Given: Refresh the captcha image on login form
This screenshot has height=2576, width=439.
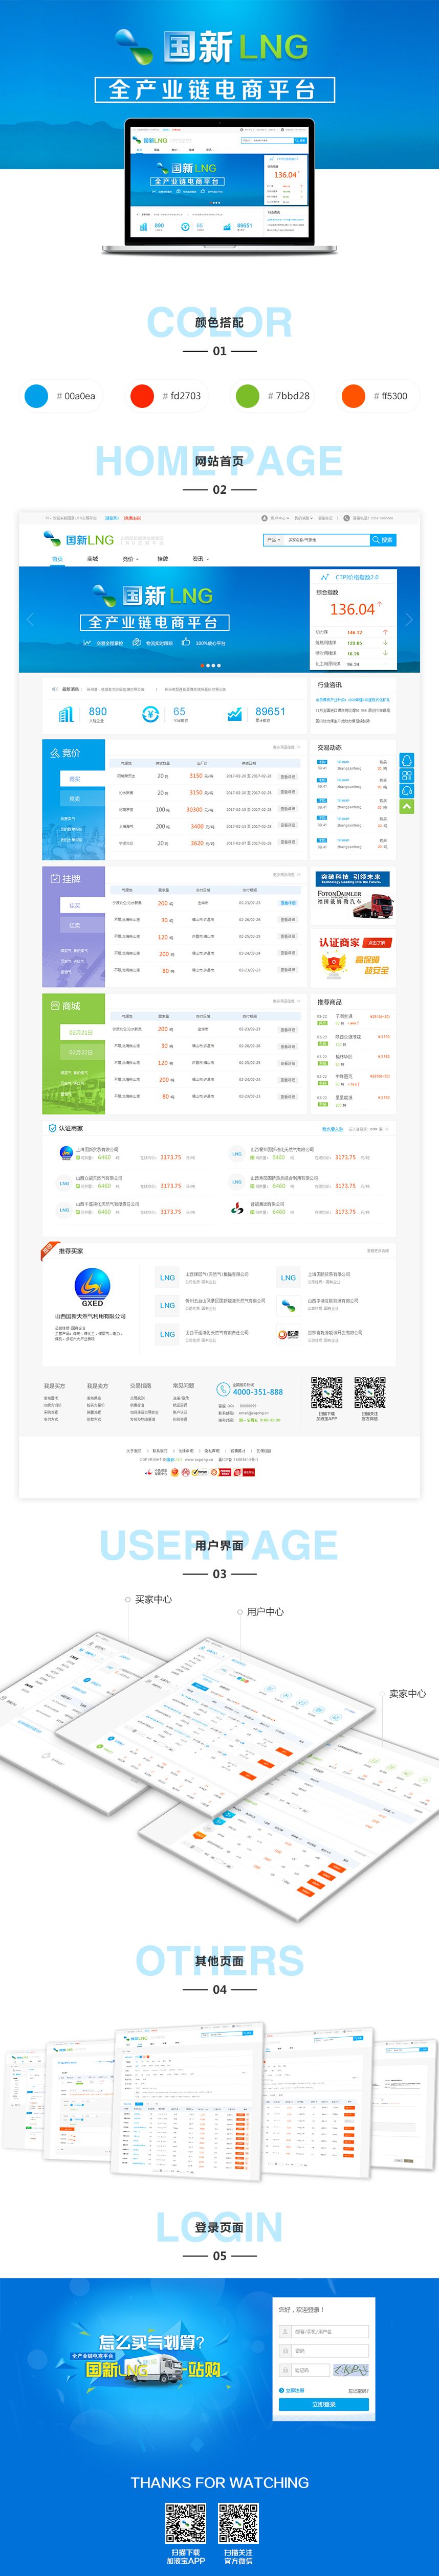Looking at the screenshot, I should coord(351,2369).
